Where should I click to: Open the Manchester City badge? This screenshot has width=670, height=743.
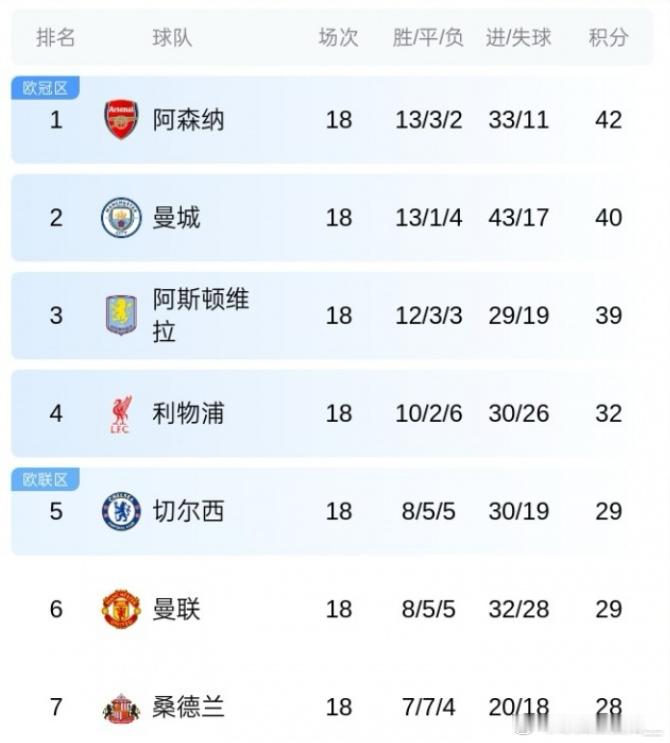(x=121, y=217)
